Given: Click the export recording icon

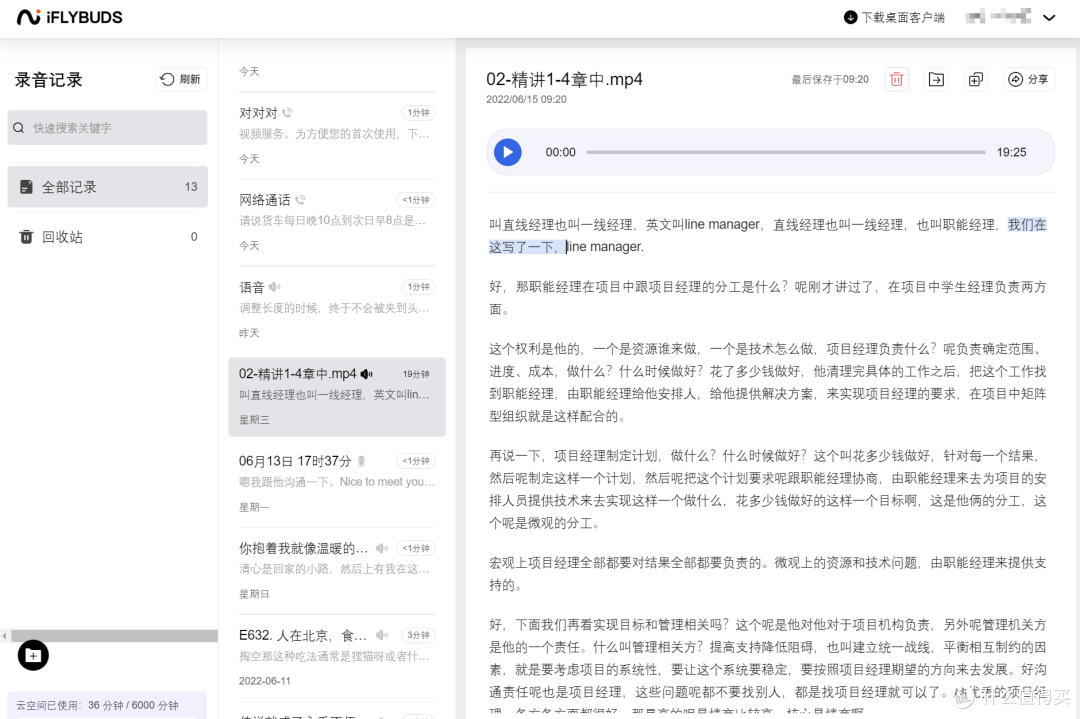Looking at the screenshot, I should click(936, 79).
